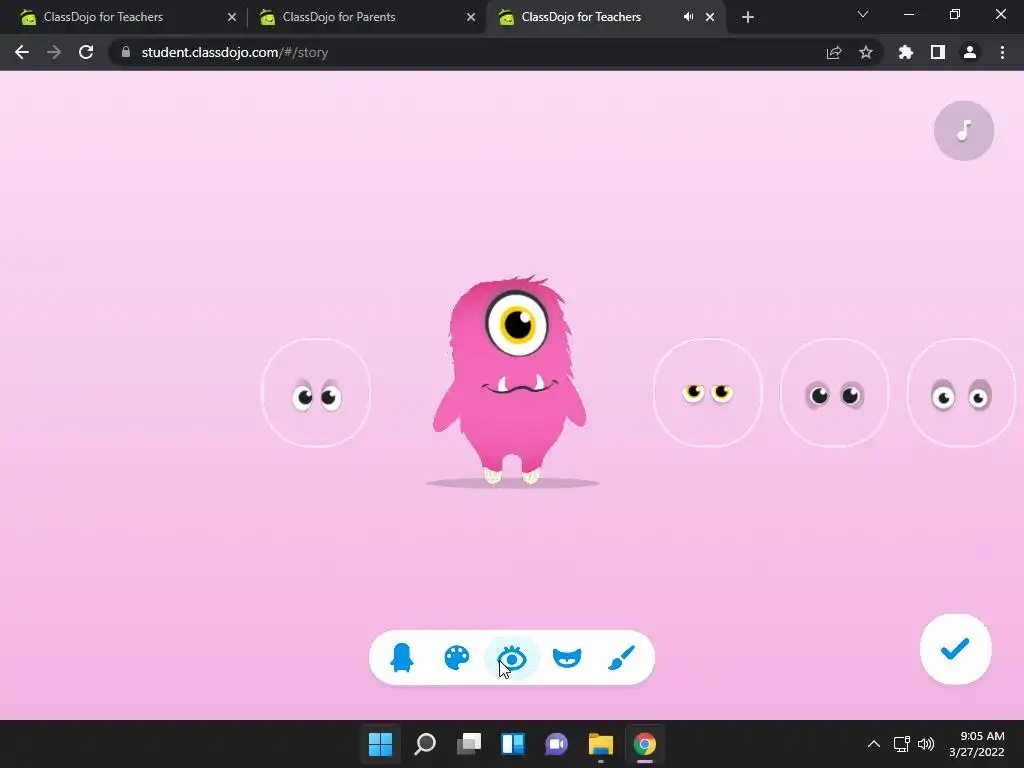The image size is (1024, 768).
Task: Select the paintbrush customization icon
Action: pos(621,658)
